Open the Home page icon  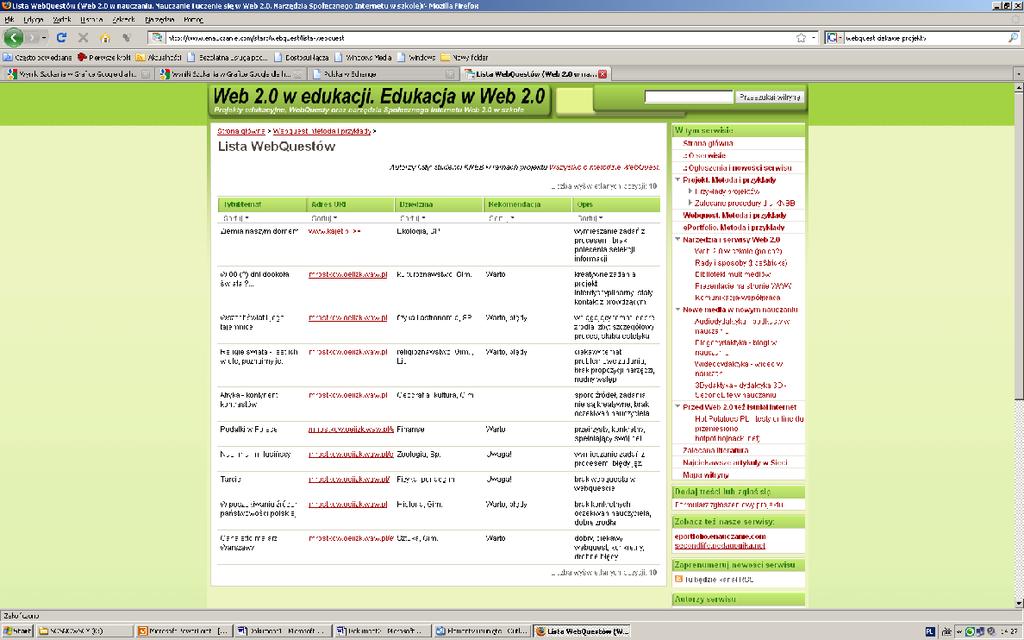[x=105, y=38]
